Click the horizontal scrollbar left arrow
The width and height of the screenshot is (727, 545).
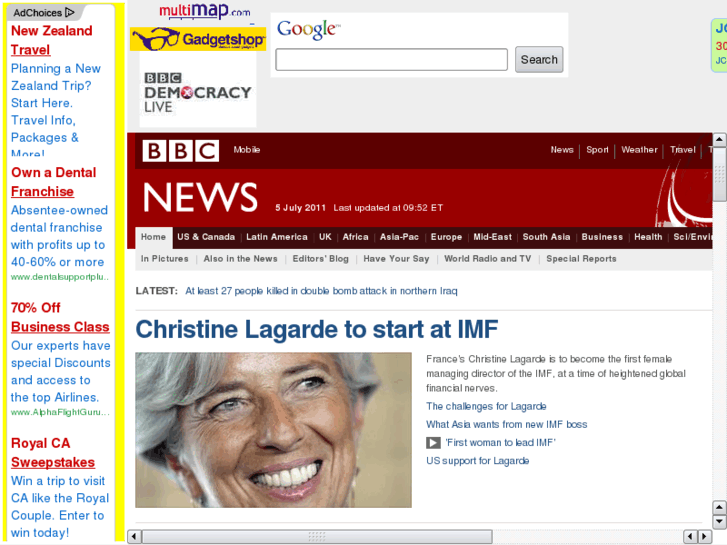click(134, 537)
